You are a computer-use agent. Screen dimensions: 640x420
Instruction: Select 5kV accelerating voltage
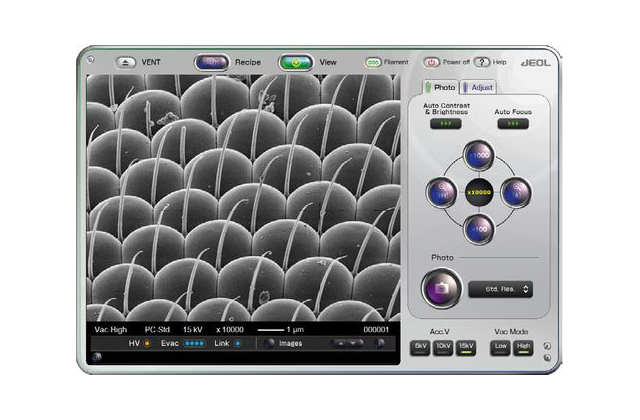click(420, 348)
